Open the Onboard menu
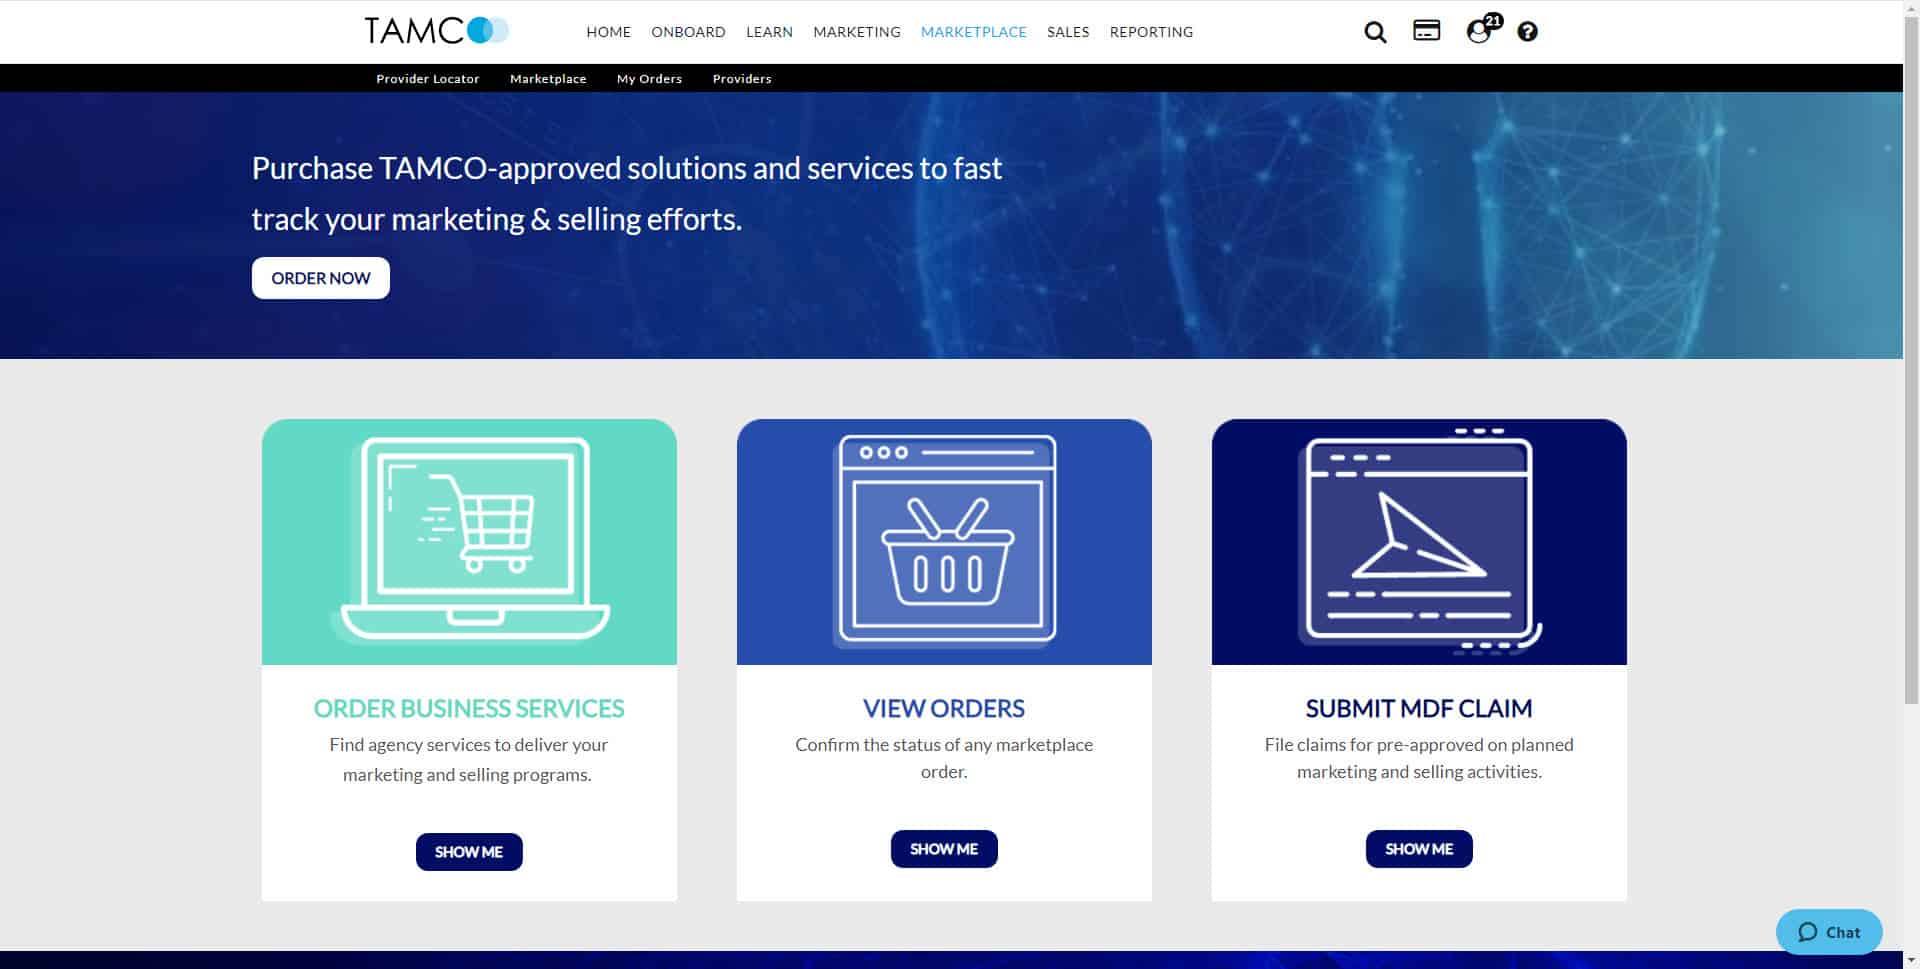This screenshot has height=969, width=1920. (x=688, y=32)
